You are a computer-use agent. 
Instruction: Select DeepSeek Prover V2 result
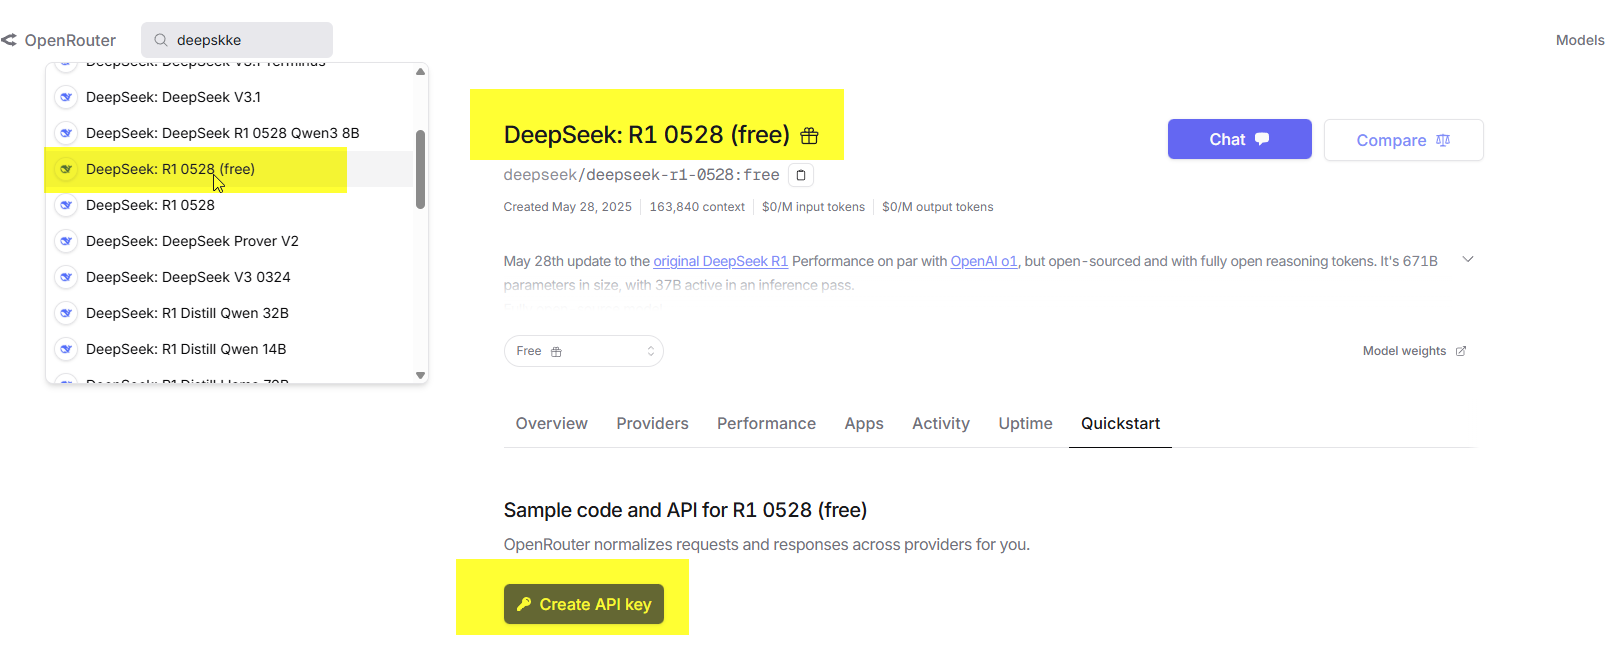(x=229, y=241)
